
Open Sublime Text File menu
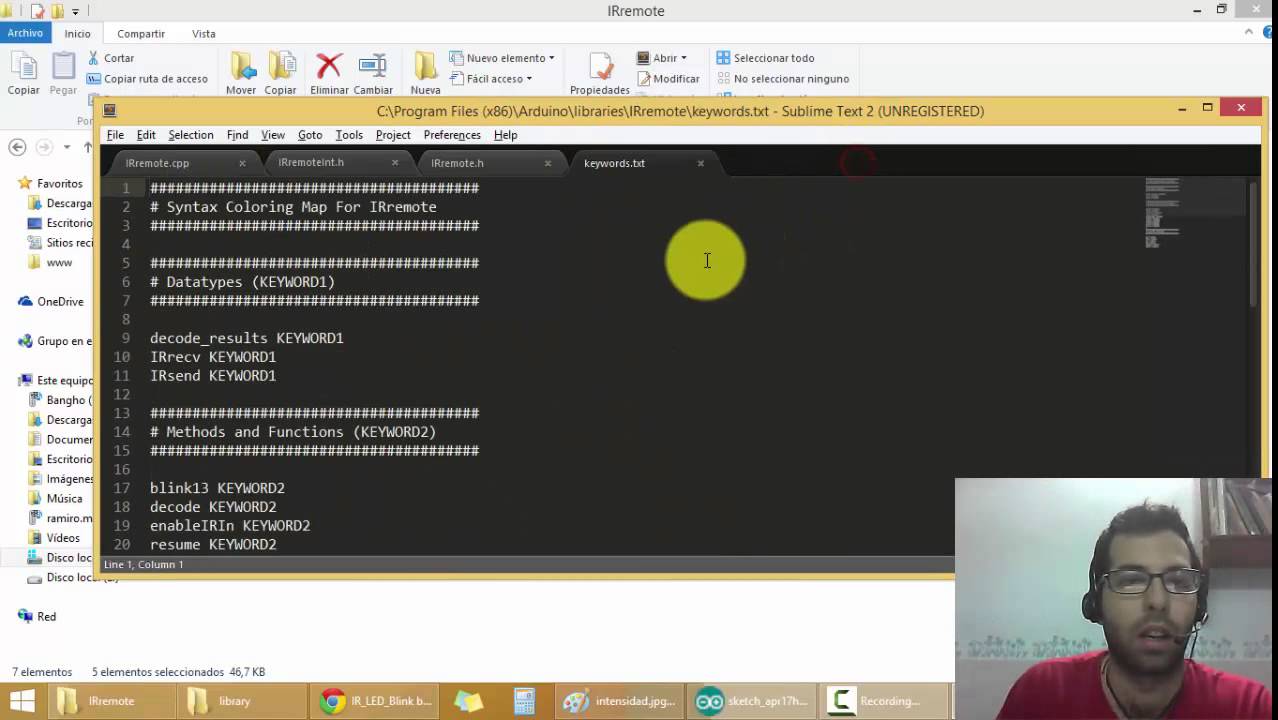pos(115,135)
